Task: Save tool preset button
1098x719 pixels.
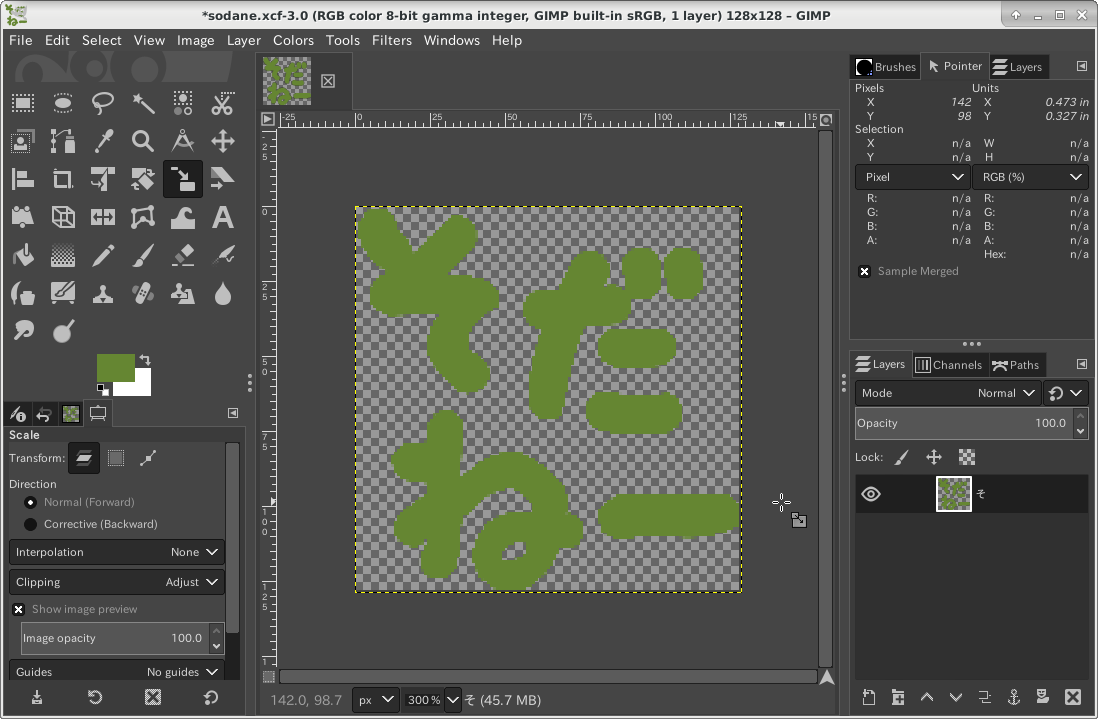Action: (37, 697)
